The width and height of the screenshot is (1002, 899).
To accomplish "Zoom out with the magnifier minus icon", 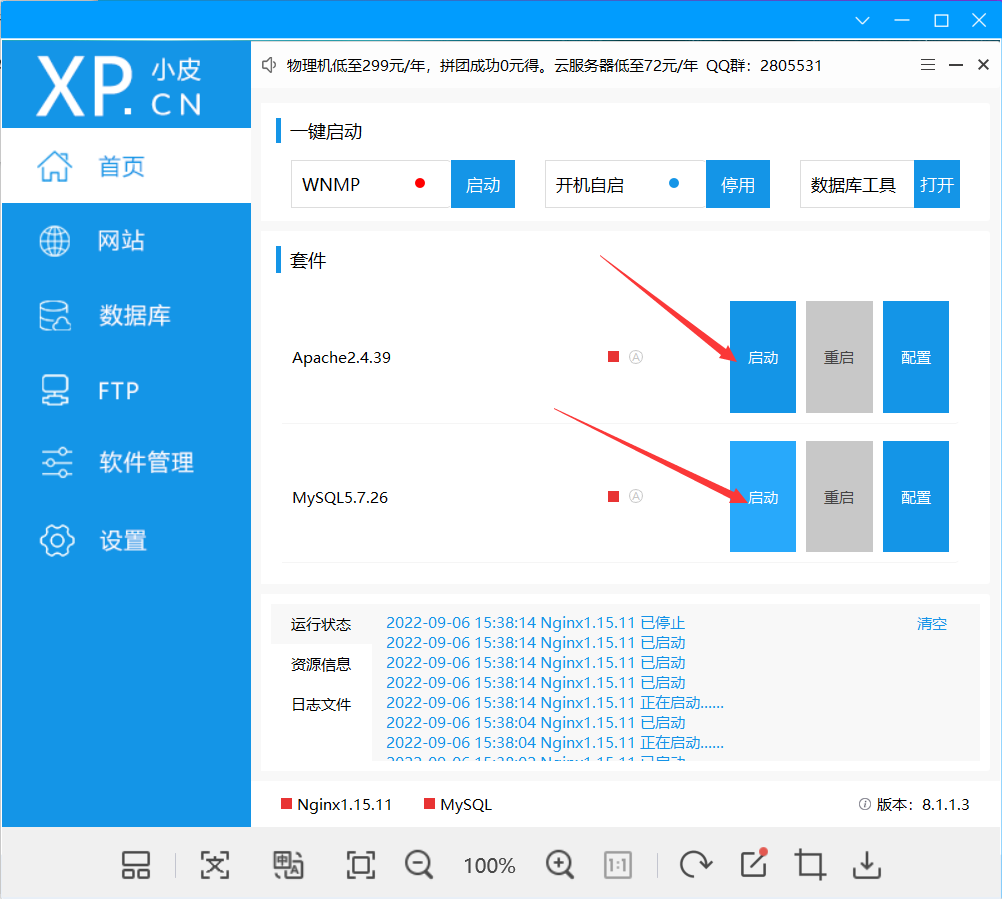I will pyautogui.click(x=419, y=865).
